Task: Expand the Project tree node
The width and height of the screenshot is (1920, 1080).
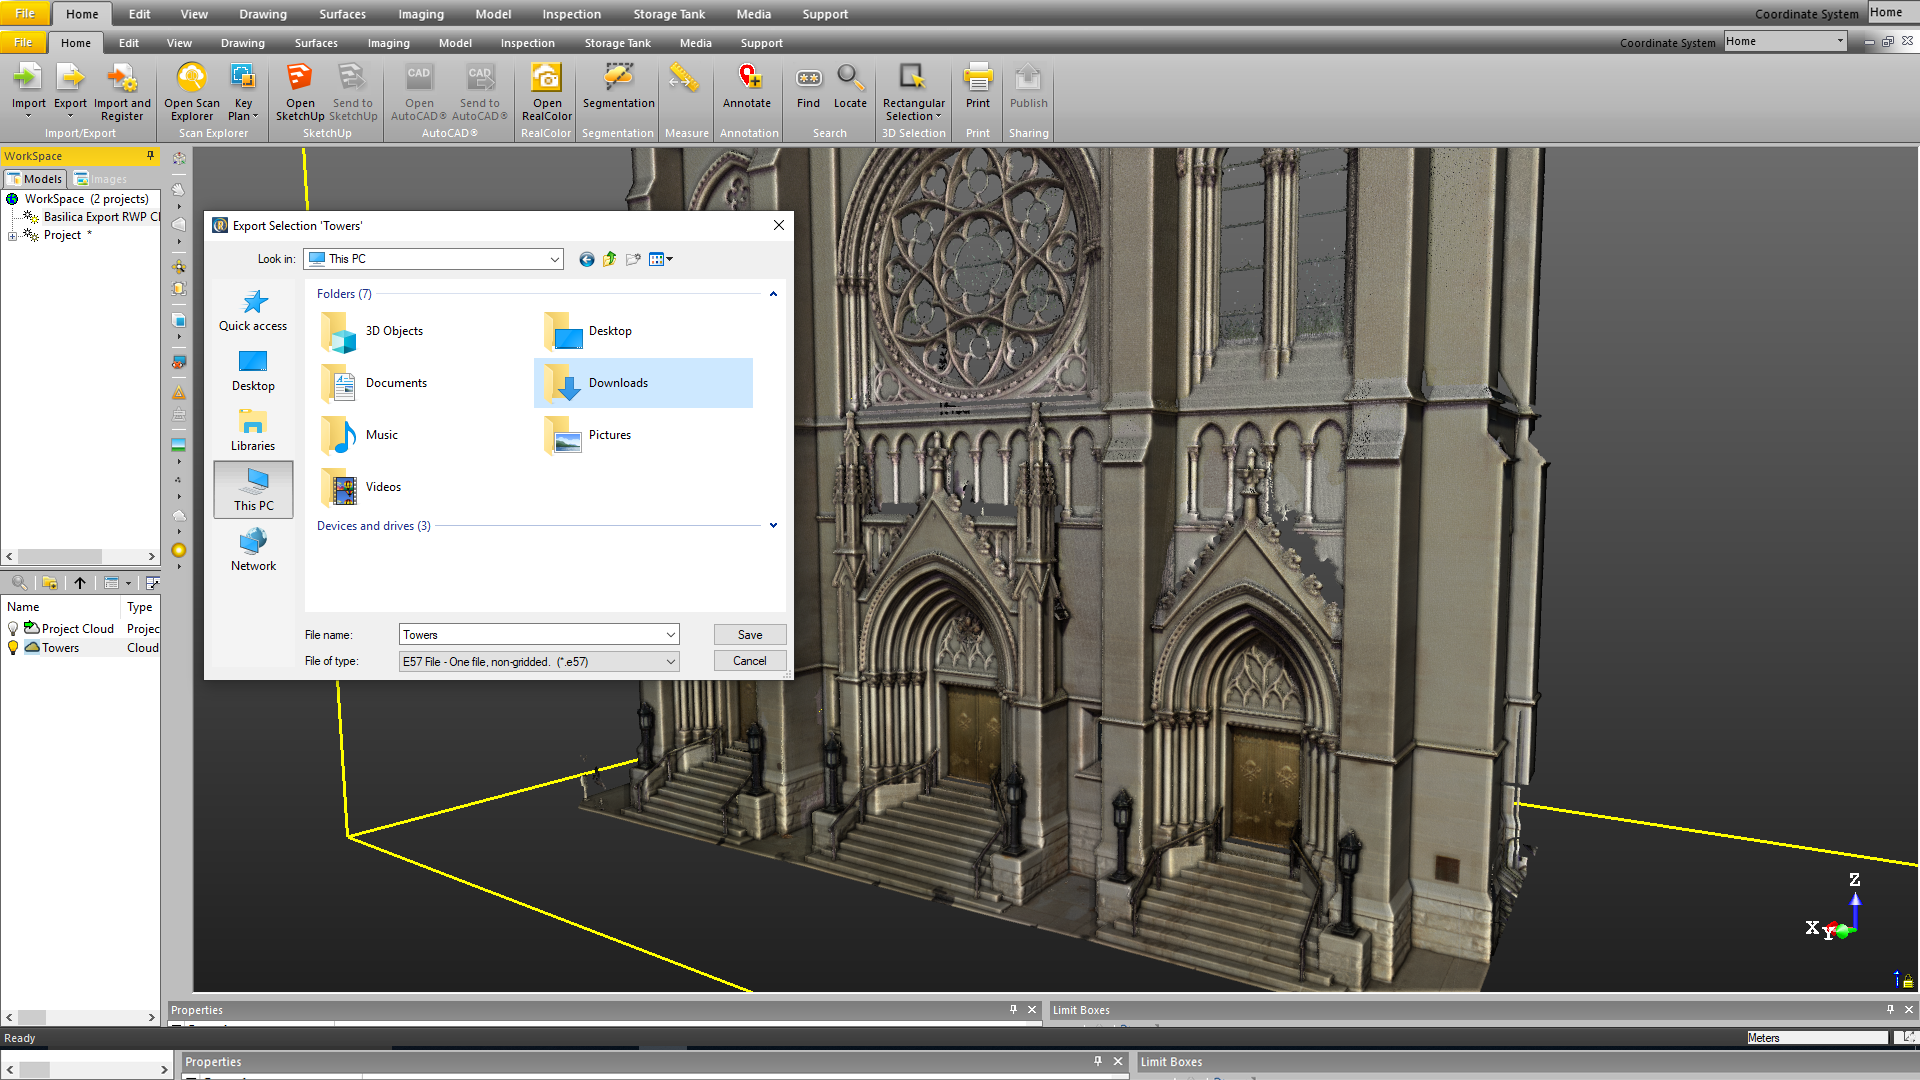Action: point(12,236)
